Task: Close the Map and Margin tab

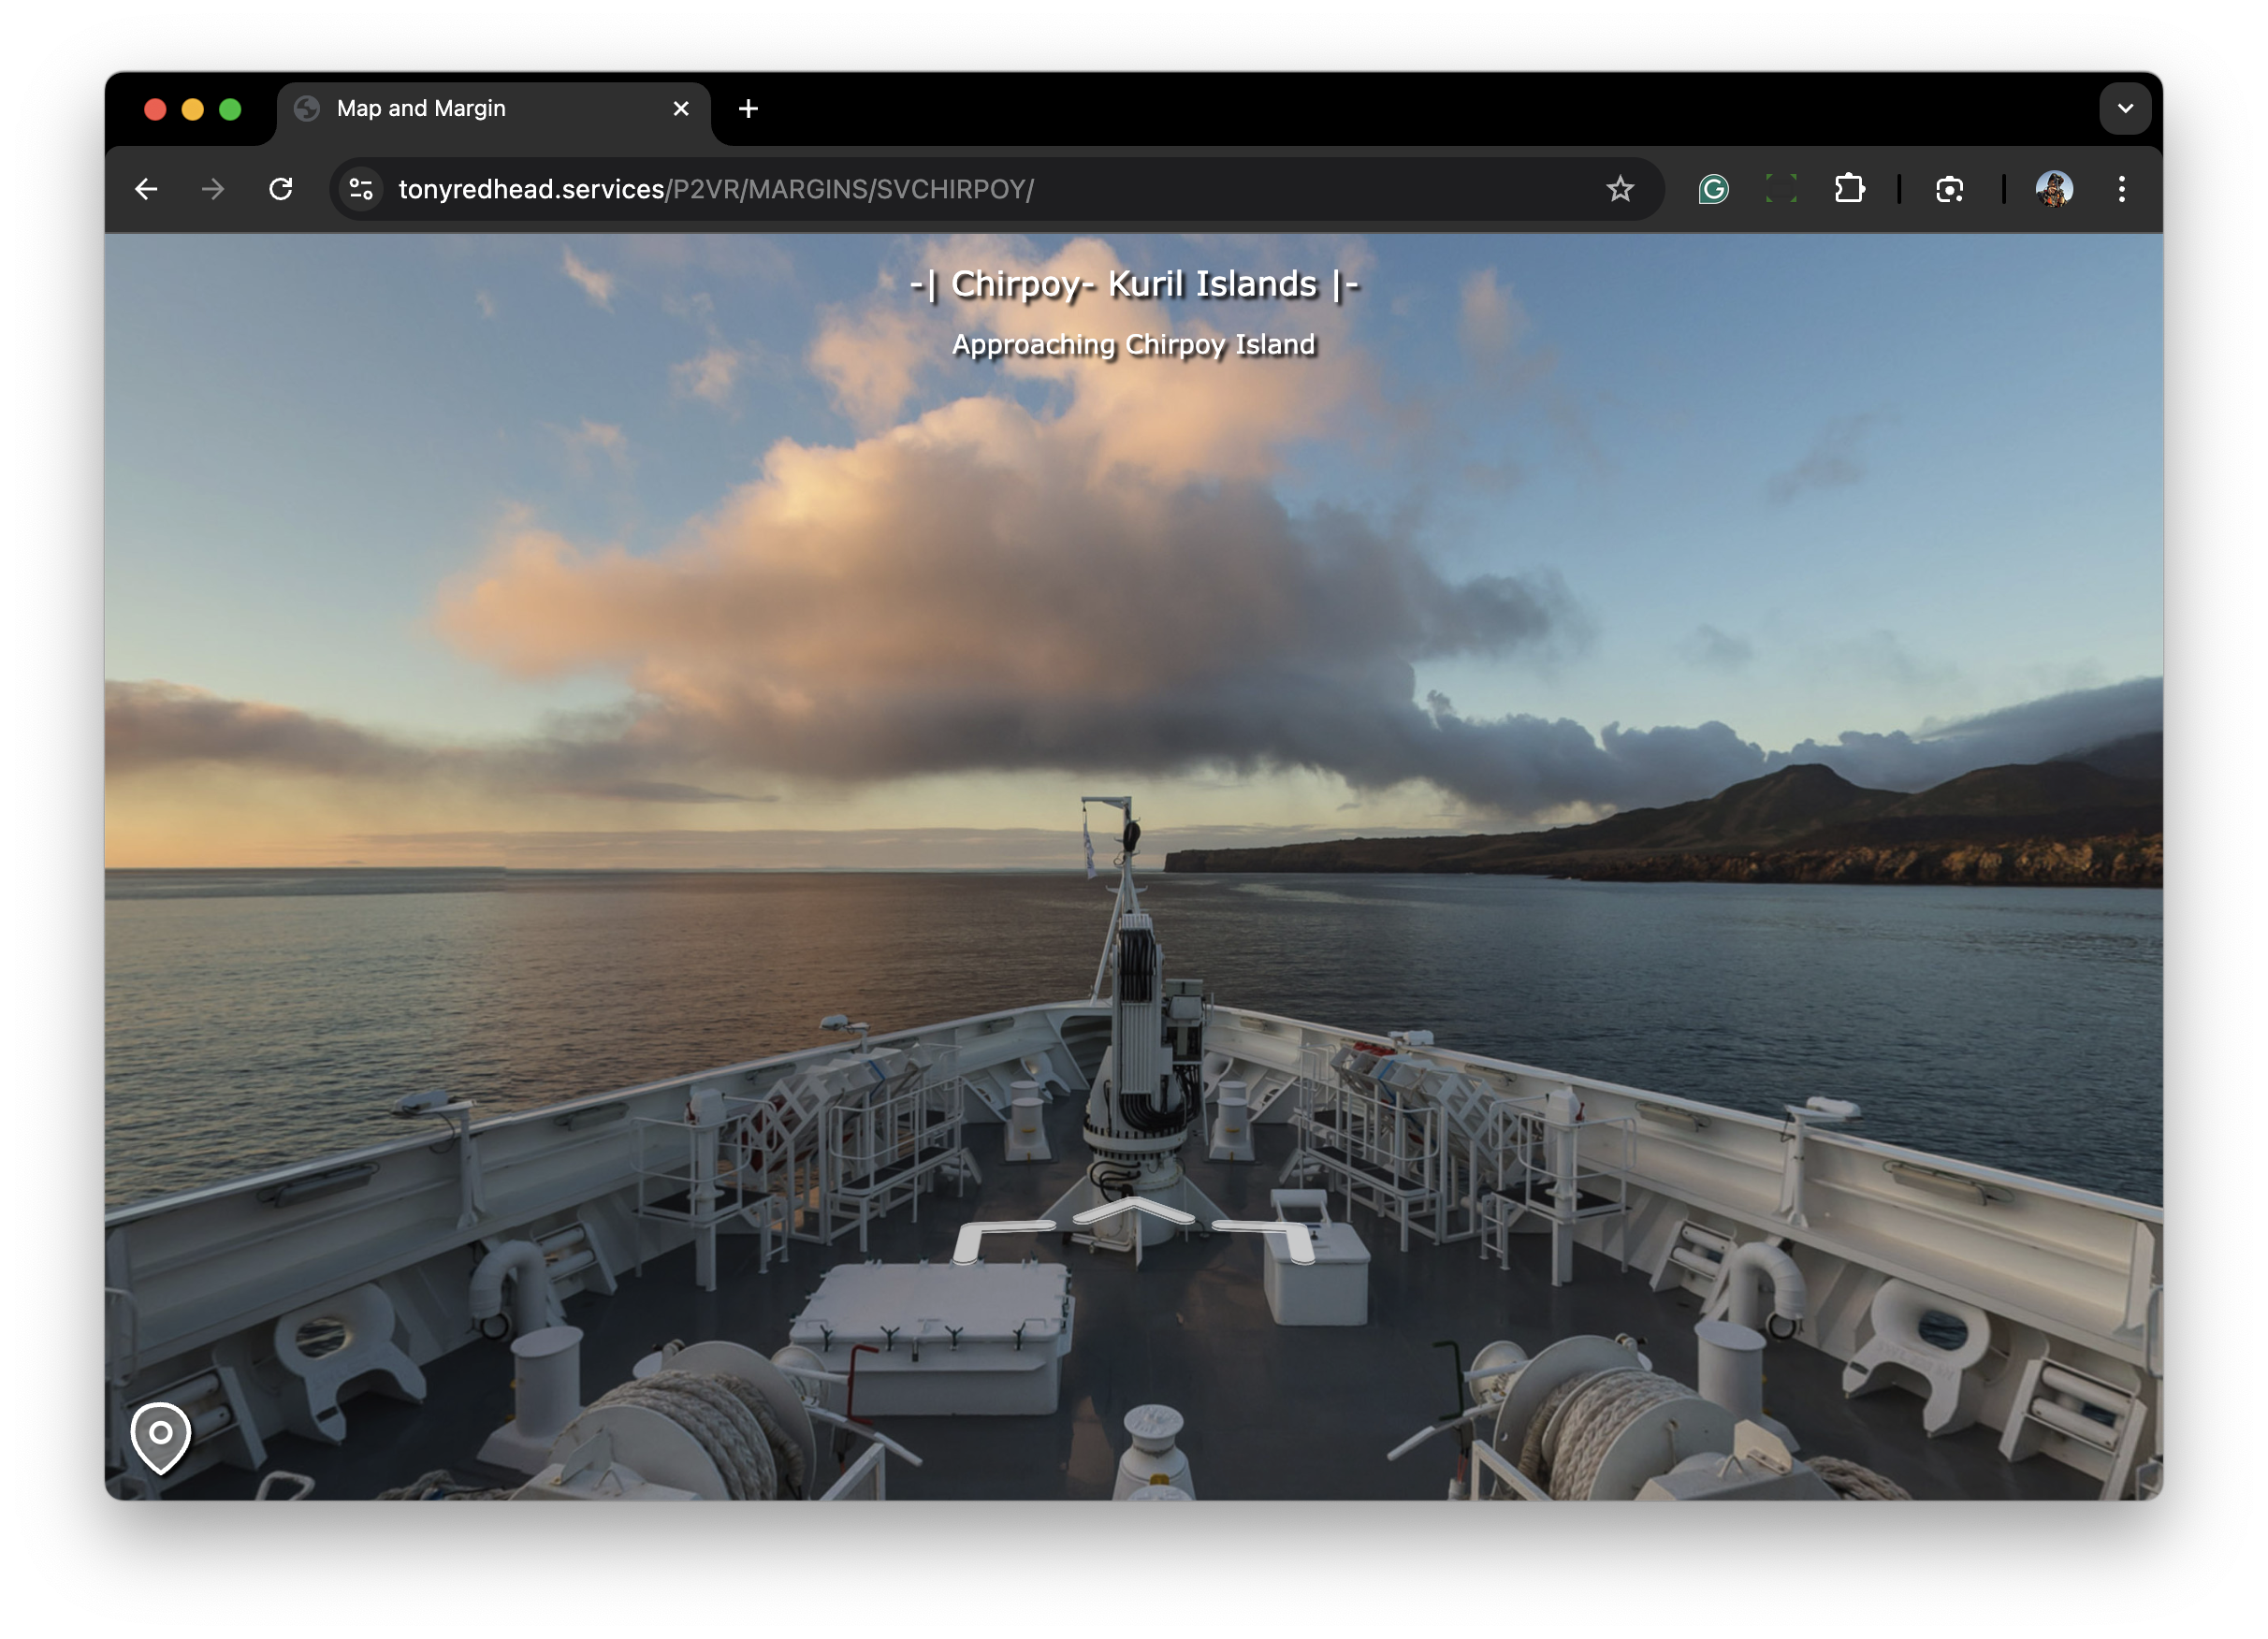Action: (x=681, y=108)
